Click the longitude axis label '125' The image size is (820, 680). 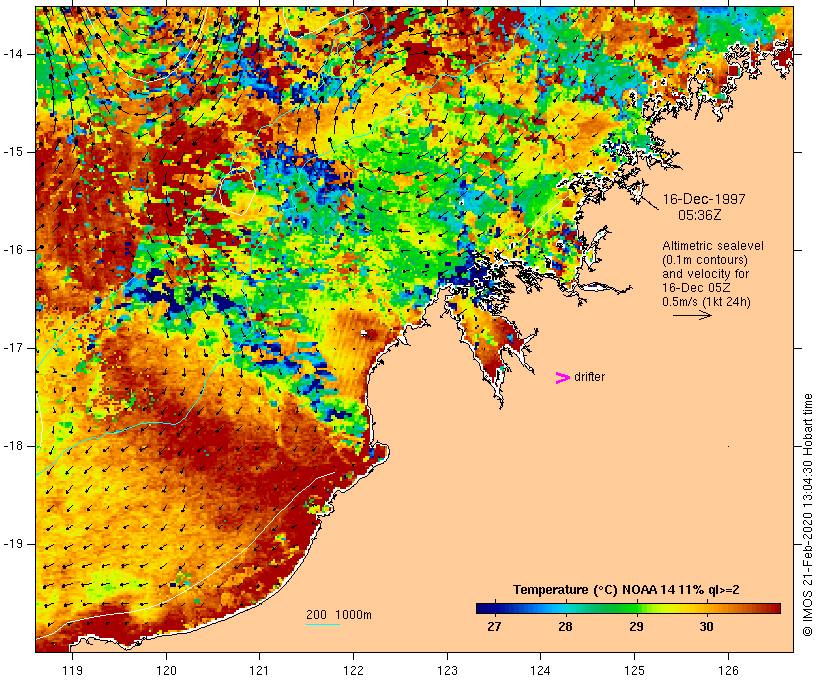pos(635,671)
